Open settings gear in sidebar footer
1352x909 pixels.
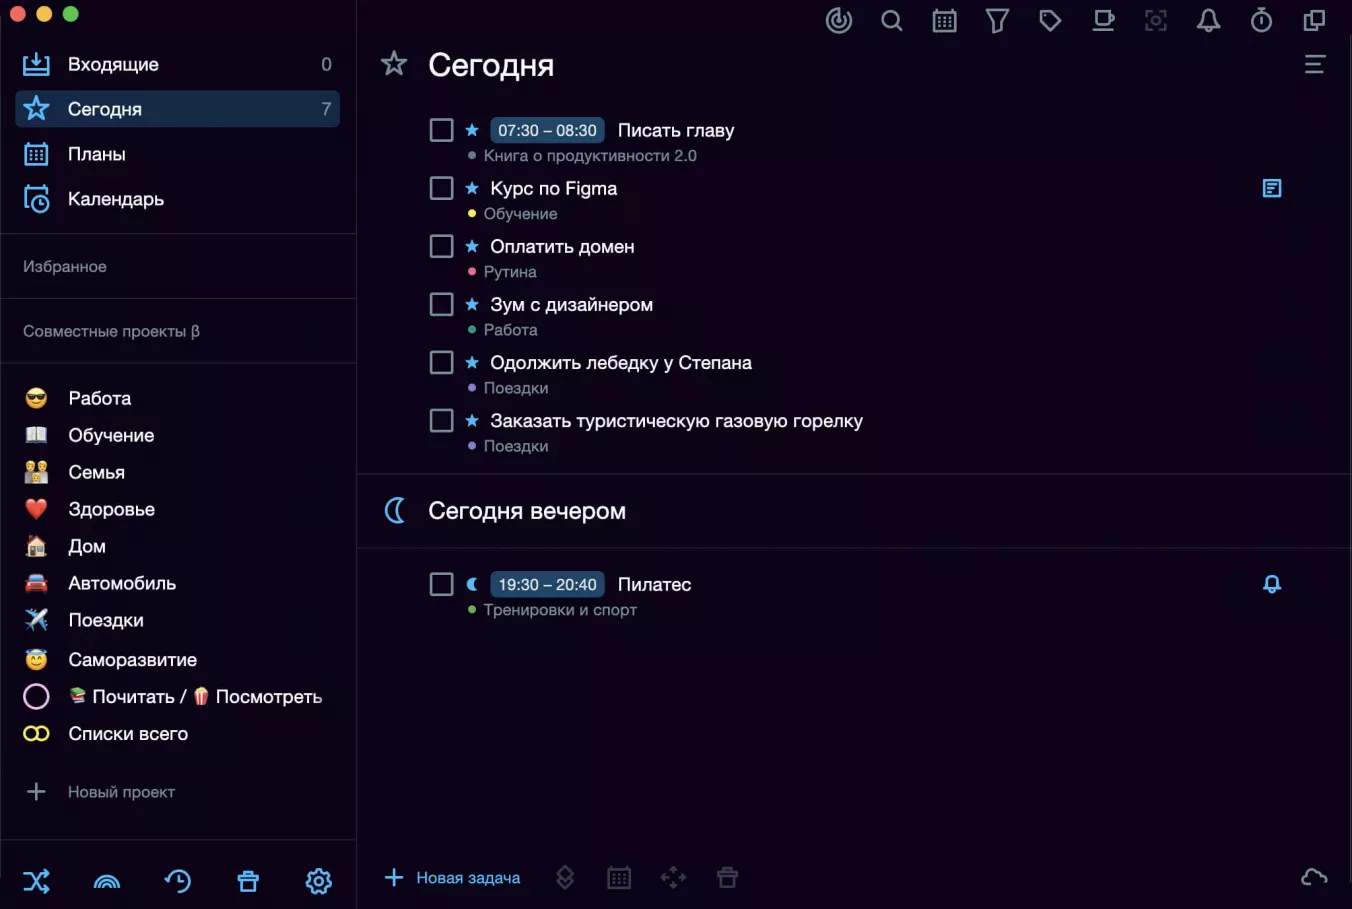click(319, 881)
